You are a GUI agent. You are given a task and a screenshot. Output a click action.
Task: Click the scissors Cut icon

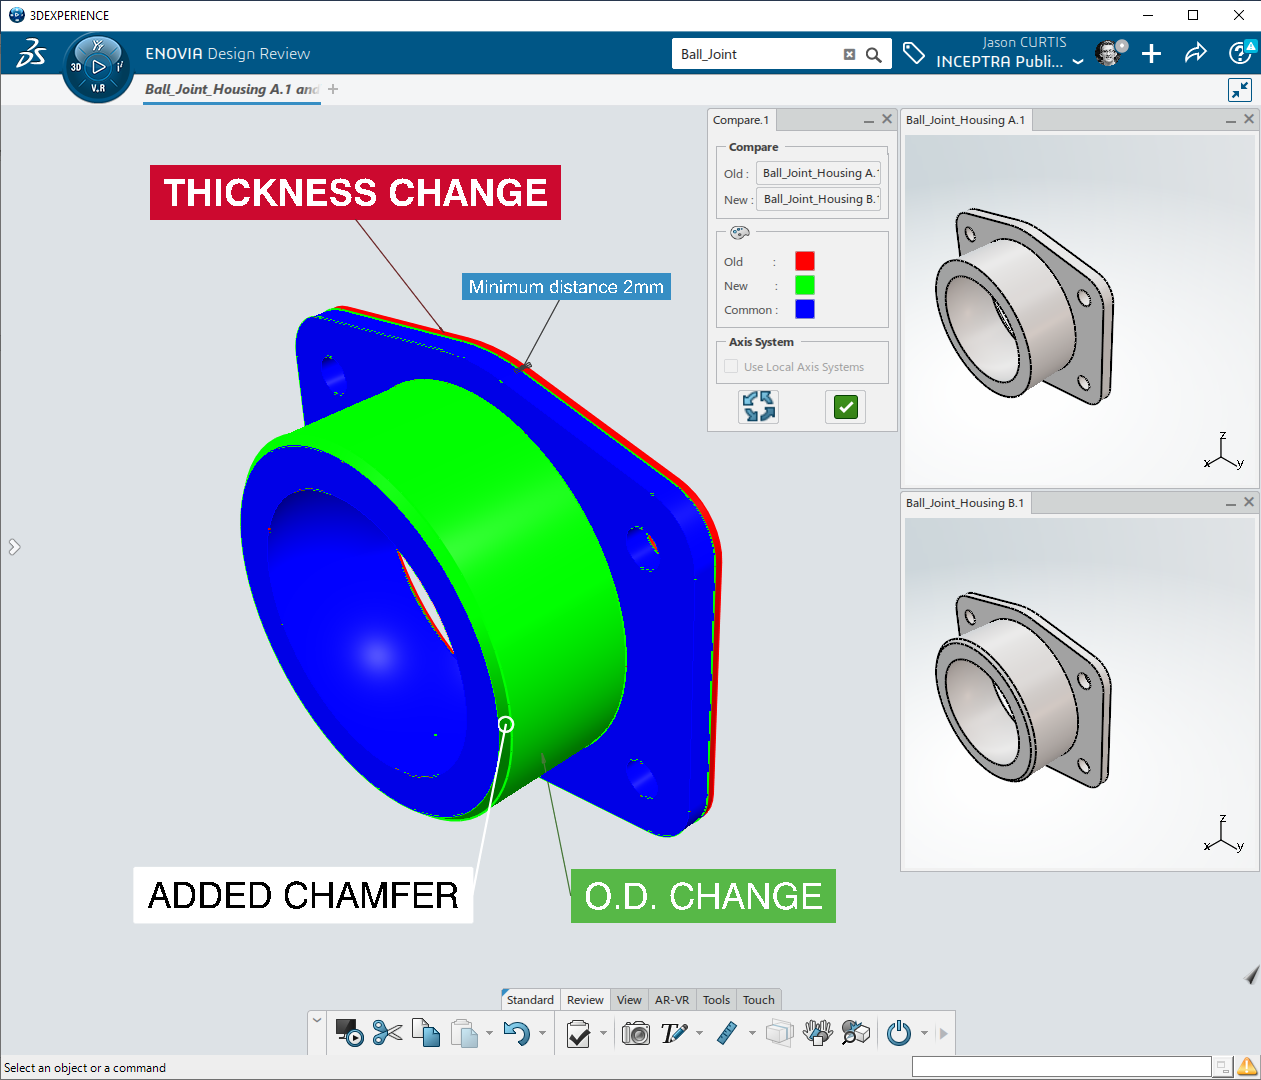point(387,1033)
